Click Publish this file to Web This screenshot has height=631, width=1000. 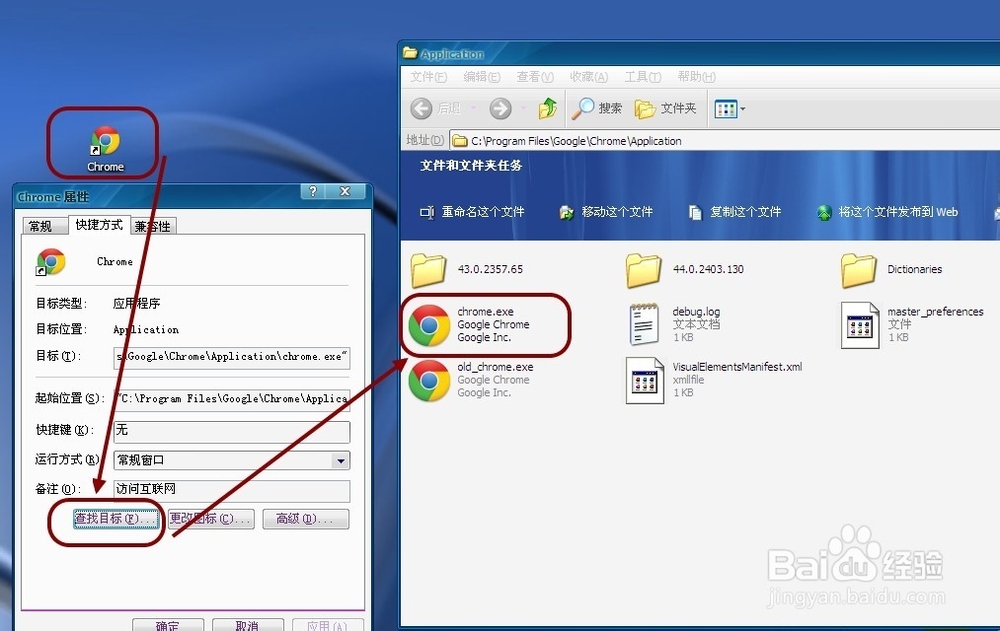pyautogui.click(x=888, y=212)
